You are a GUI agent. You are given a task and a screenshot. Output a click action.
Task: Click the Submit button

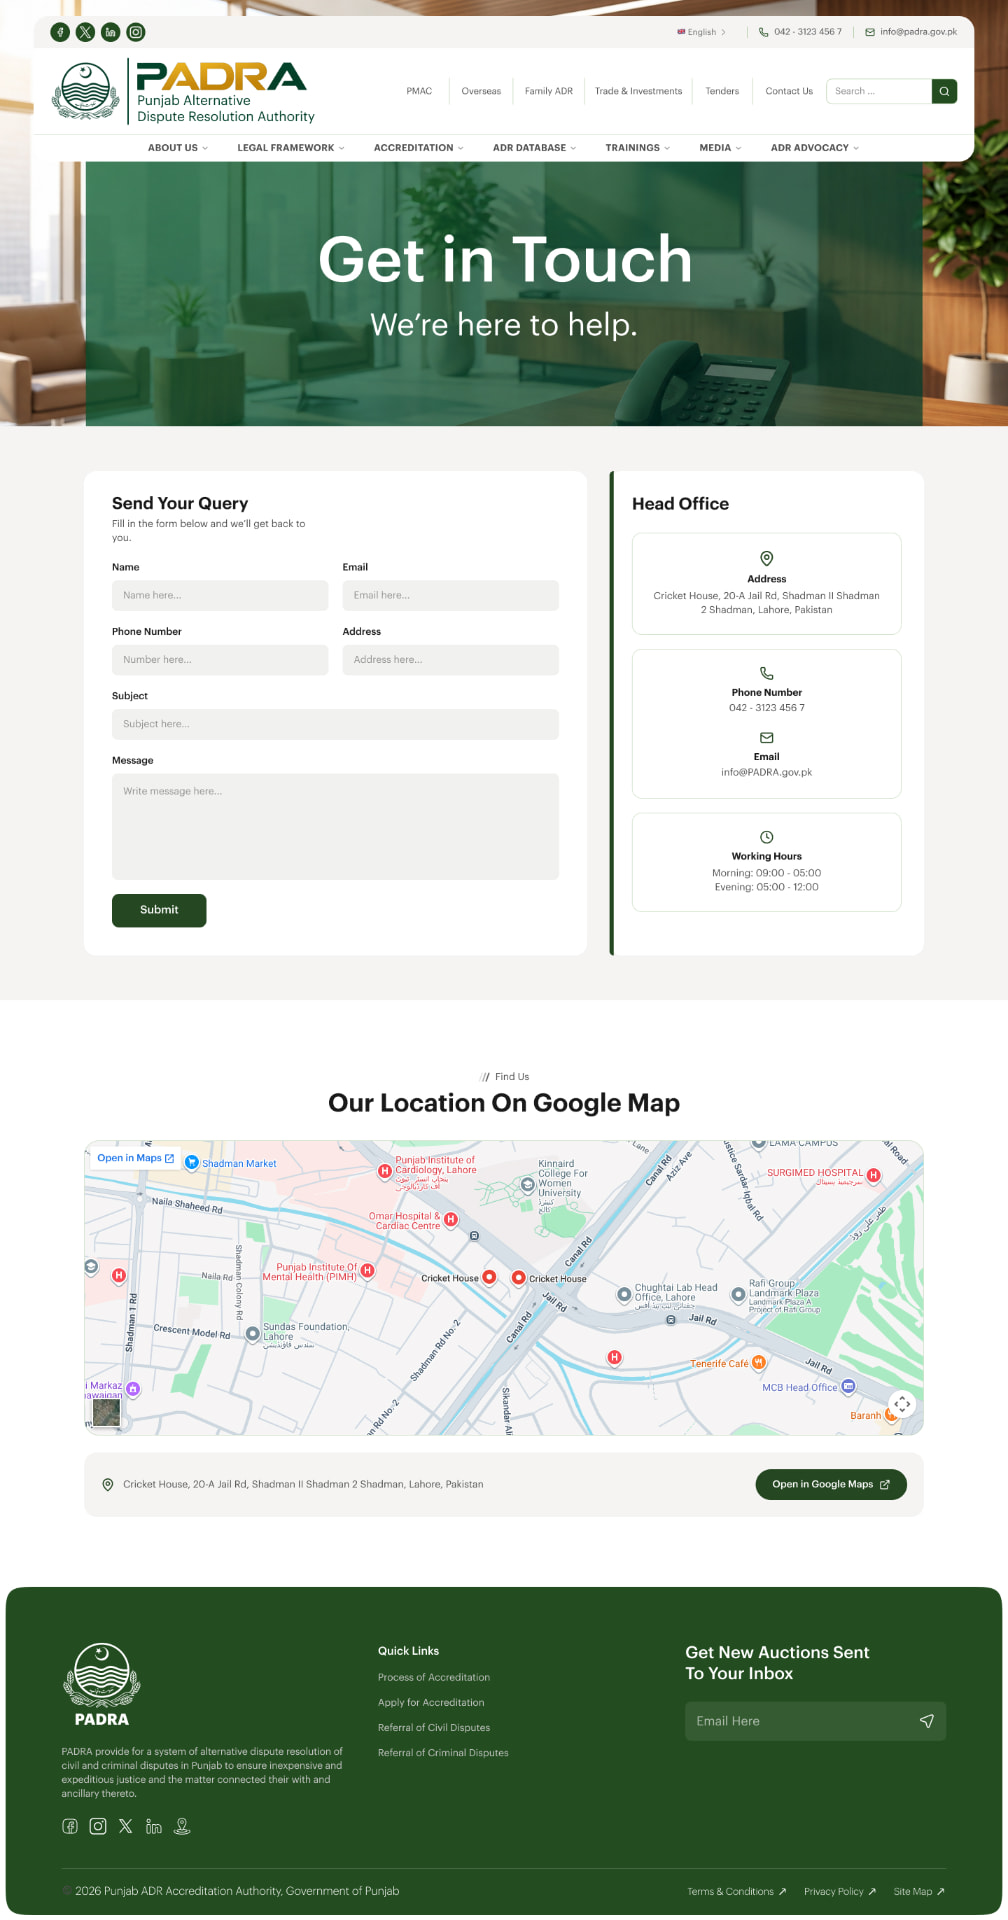click(159, 910)
